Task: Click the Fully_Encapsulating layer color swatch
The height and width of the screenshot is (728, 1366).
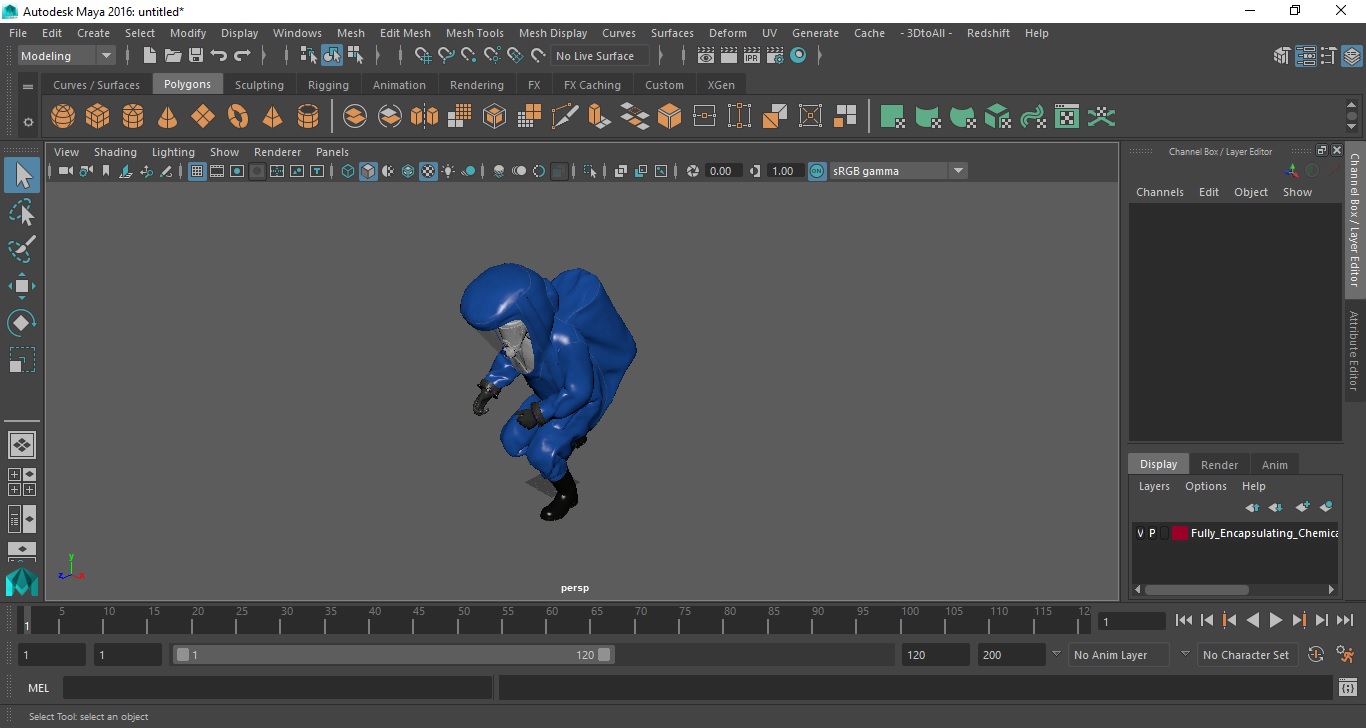Action: click(x=1180, y=534)
